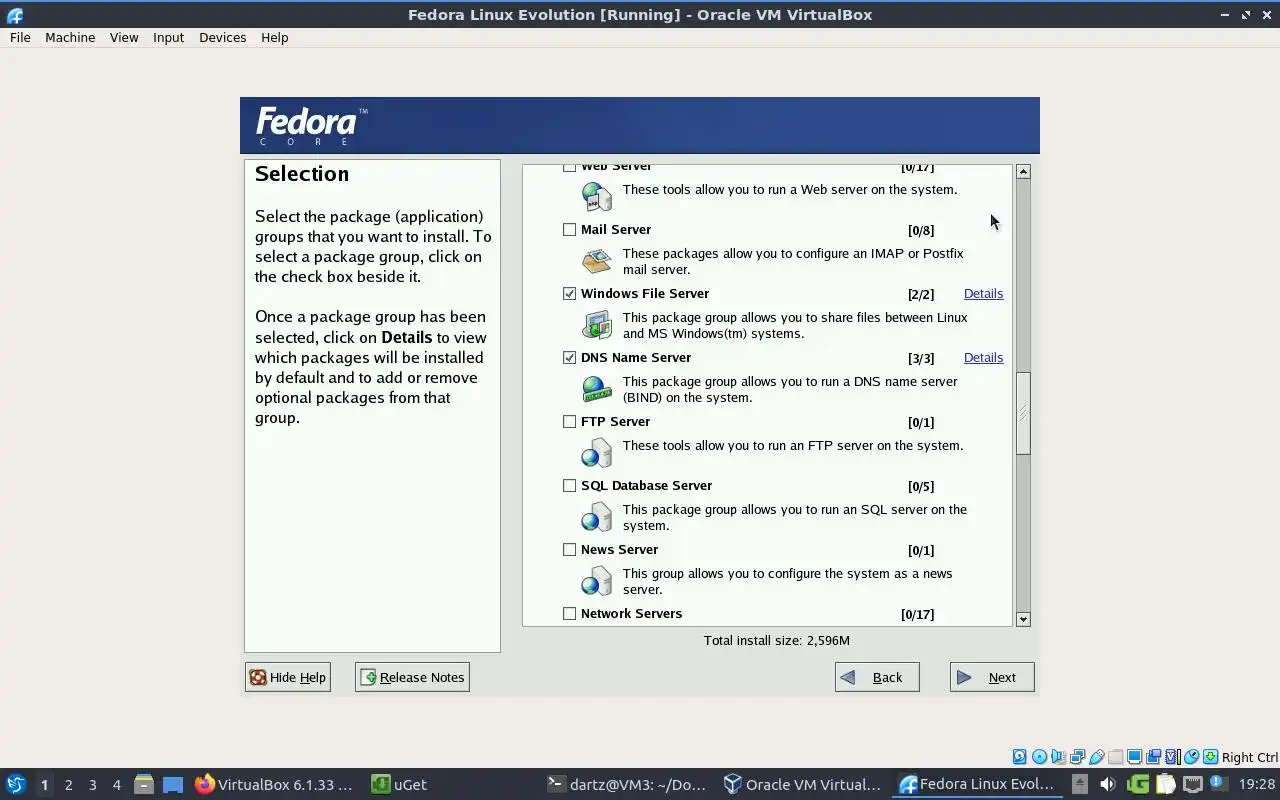Viewport: 1280px width, 800px height.
Task: Click VirtualBox mouse integration indicator
Action: pyautogui.click(x=1191, y=757)
